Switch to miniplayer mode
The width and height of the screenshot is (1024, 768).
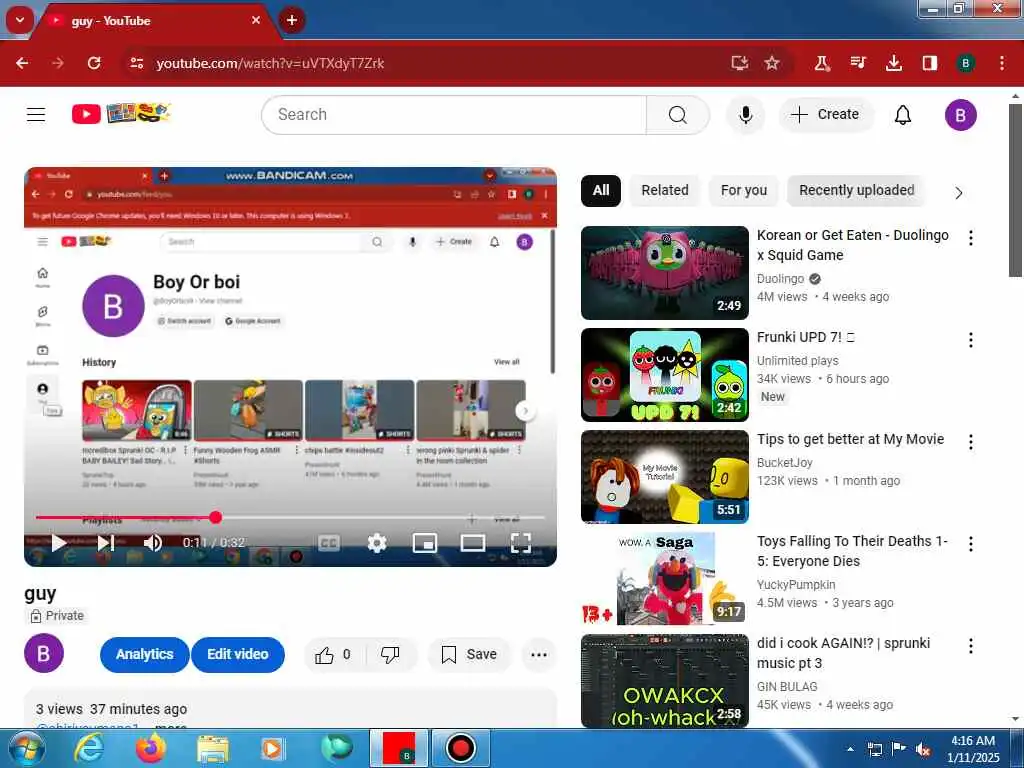tap(425, 543)
